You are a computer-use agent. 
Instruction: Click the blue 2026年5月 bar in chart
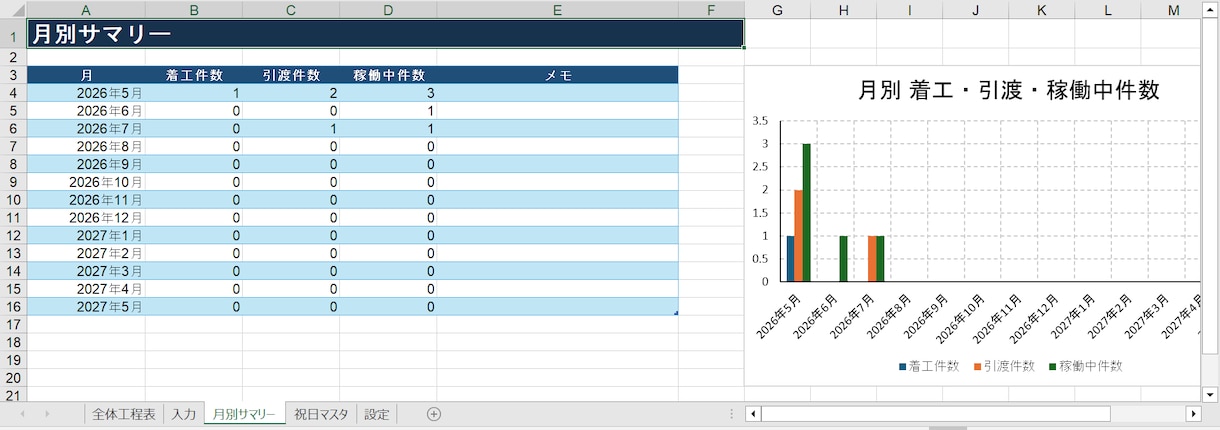pyautogui.click(x=791, y=259)
